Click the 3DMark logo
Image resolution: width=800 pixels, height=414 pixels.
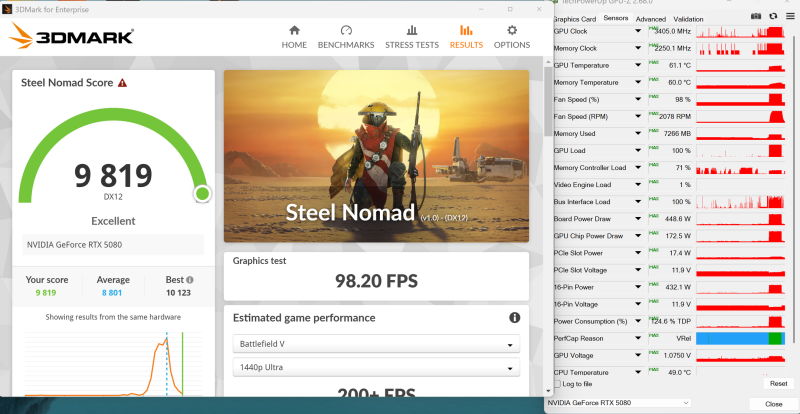click(71, 36)
